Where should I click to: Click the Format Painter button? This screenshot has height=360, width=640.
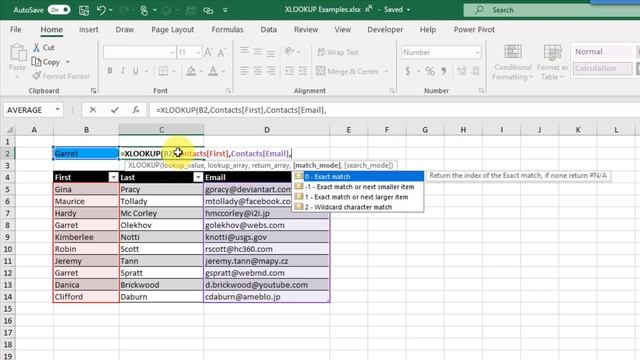pos(61,76)
